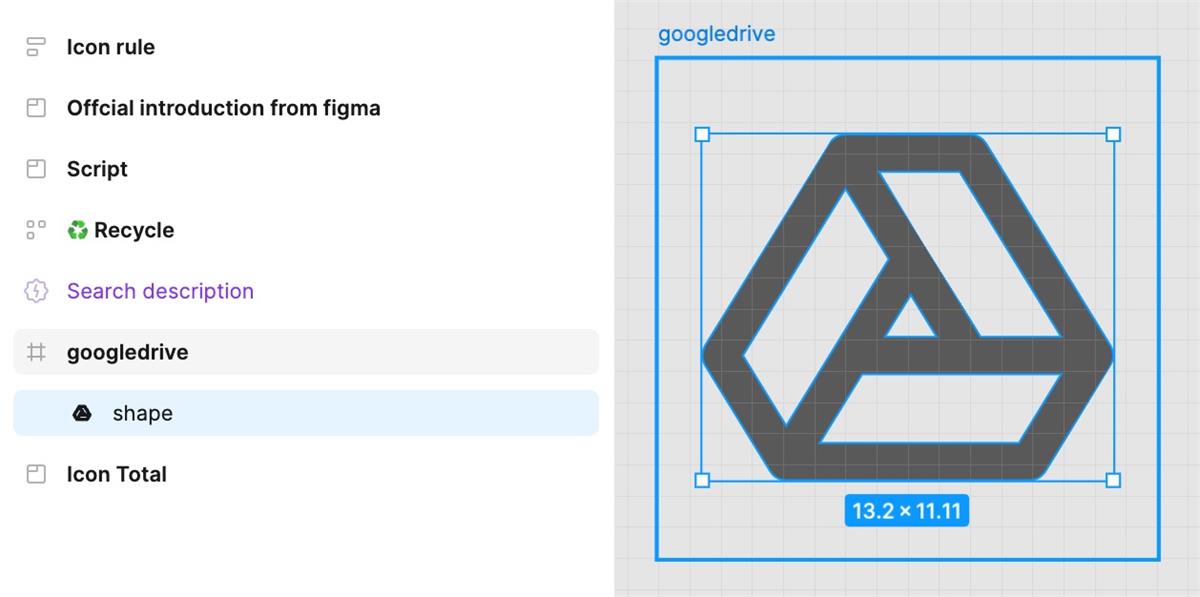Click the googledrive frame hash icon
1200x597 pixels.
pos(36,352)
